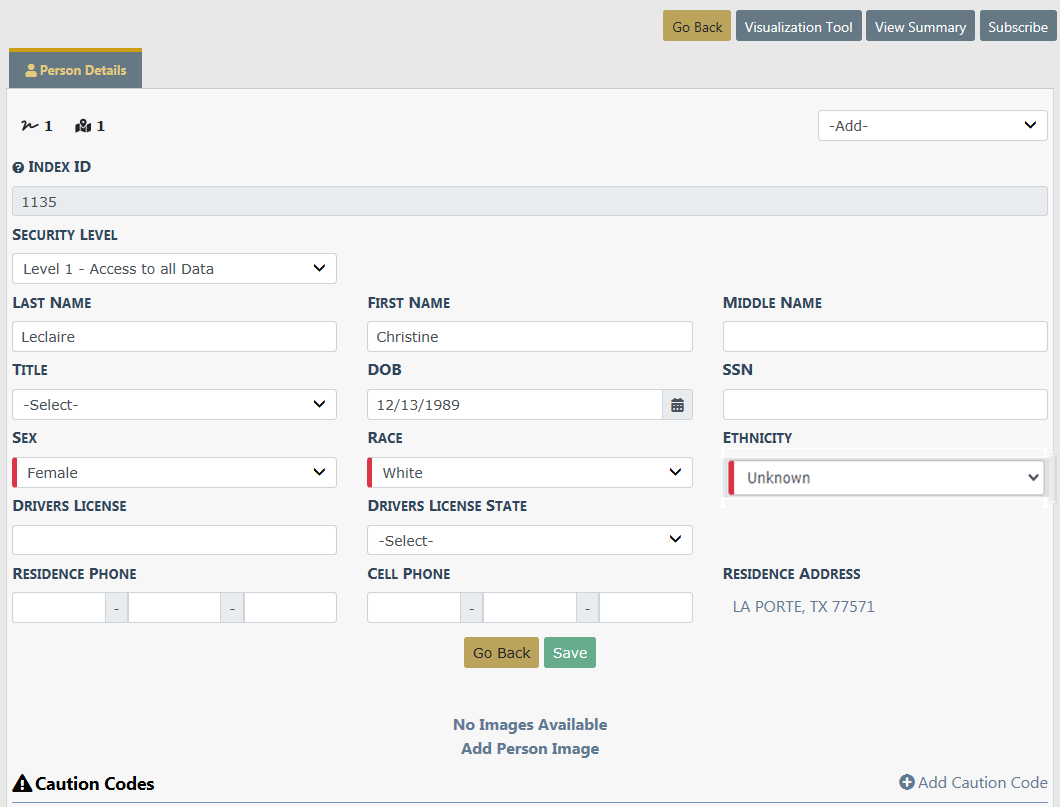Open the Ethnicity dropdown showing Unknown
This screenshot has width=1060, height=807.
click(885, 478)
